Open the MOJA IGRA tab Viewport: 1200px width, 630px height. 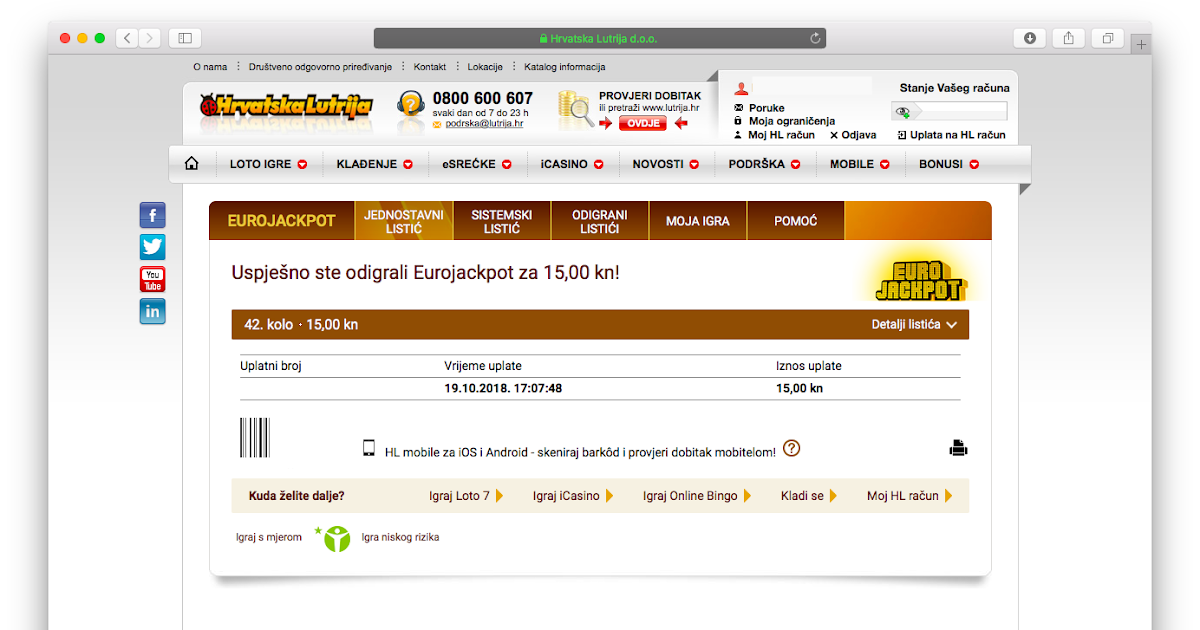point(698,221)
